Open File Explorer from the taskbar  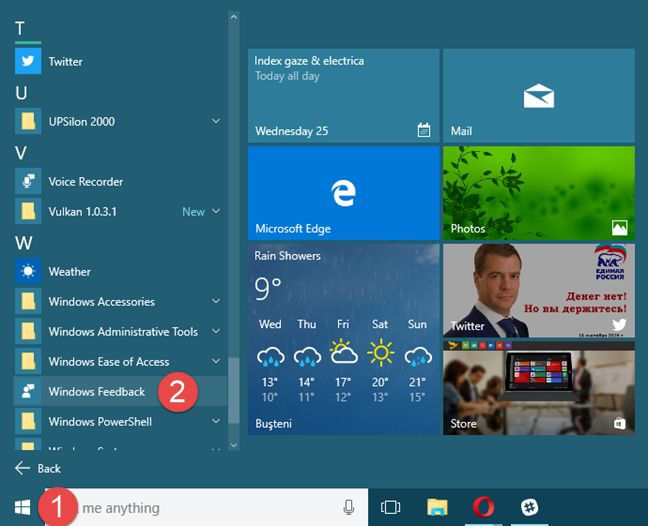(436, 507)
